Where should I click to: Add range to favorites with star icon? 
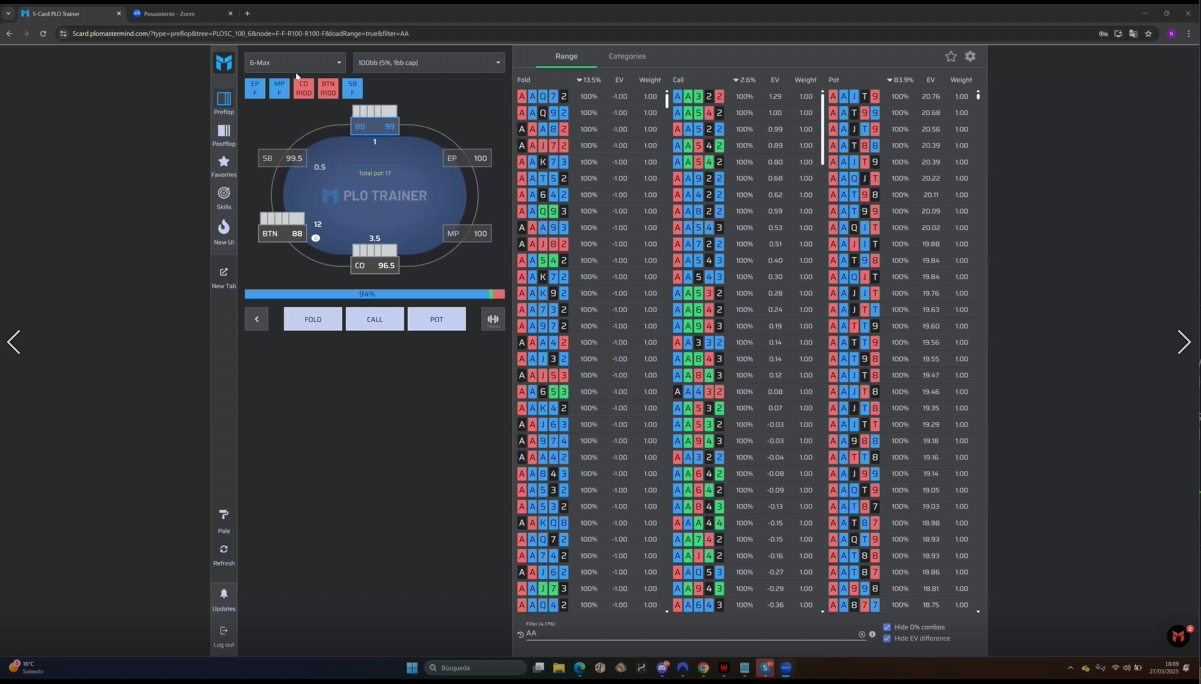pyautogui.click(x=951, y=57)
